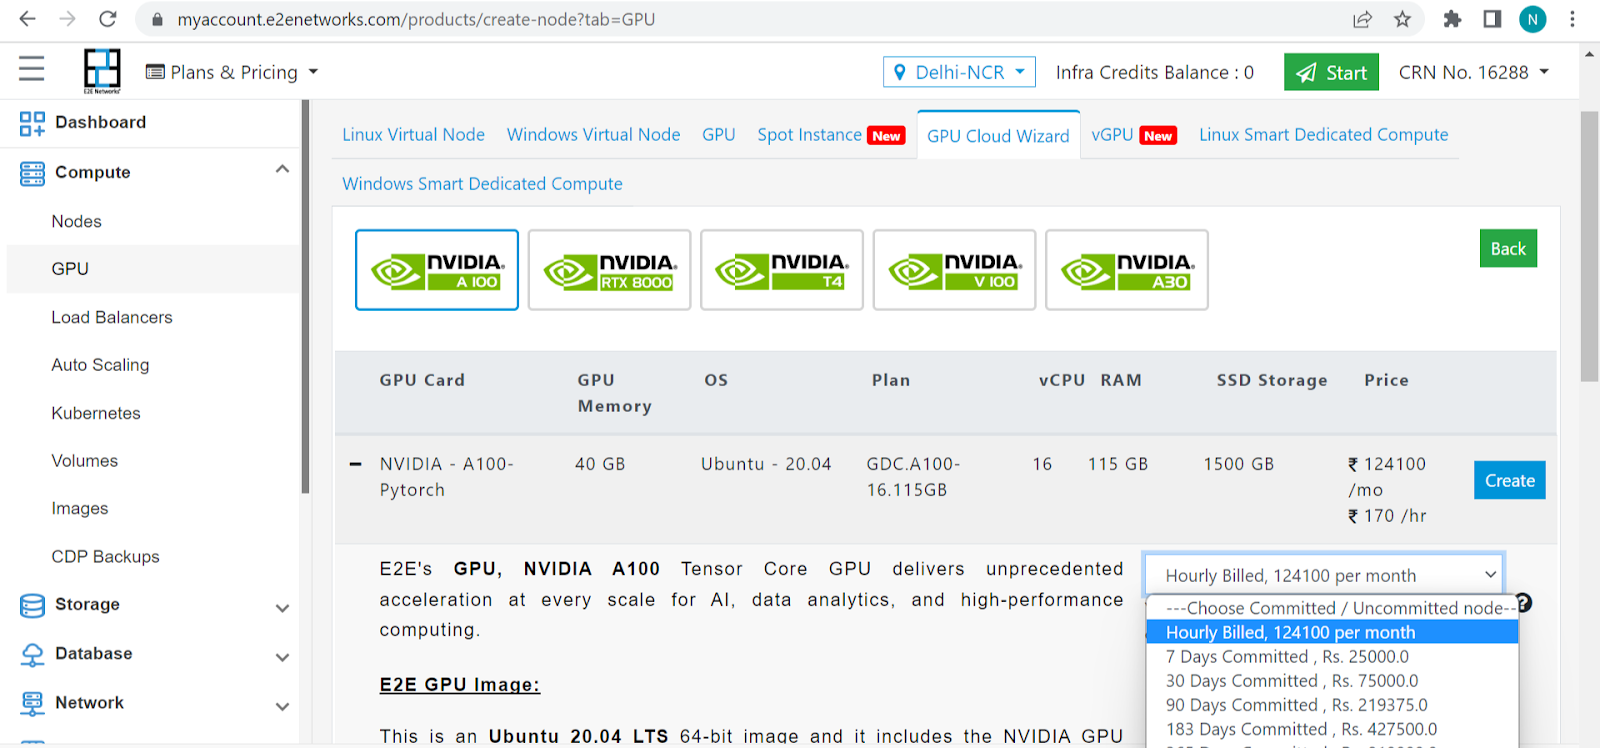Image resolution: width=1600 pixels, height=748 pixels.
Task: Choose 7 Days Committed, Rs. 25000.0
Action: 1332,656
